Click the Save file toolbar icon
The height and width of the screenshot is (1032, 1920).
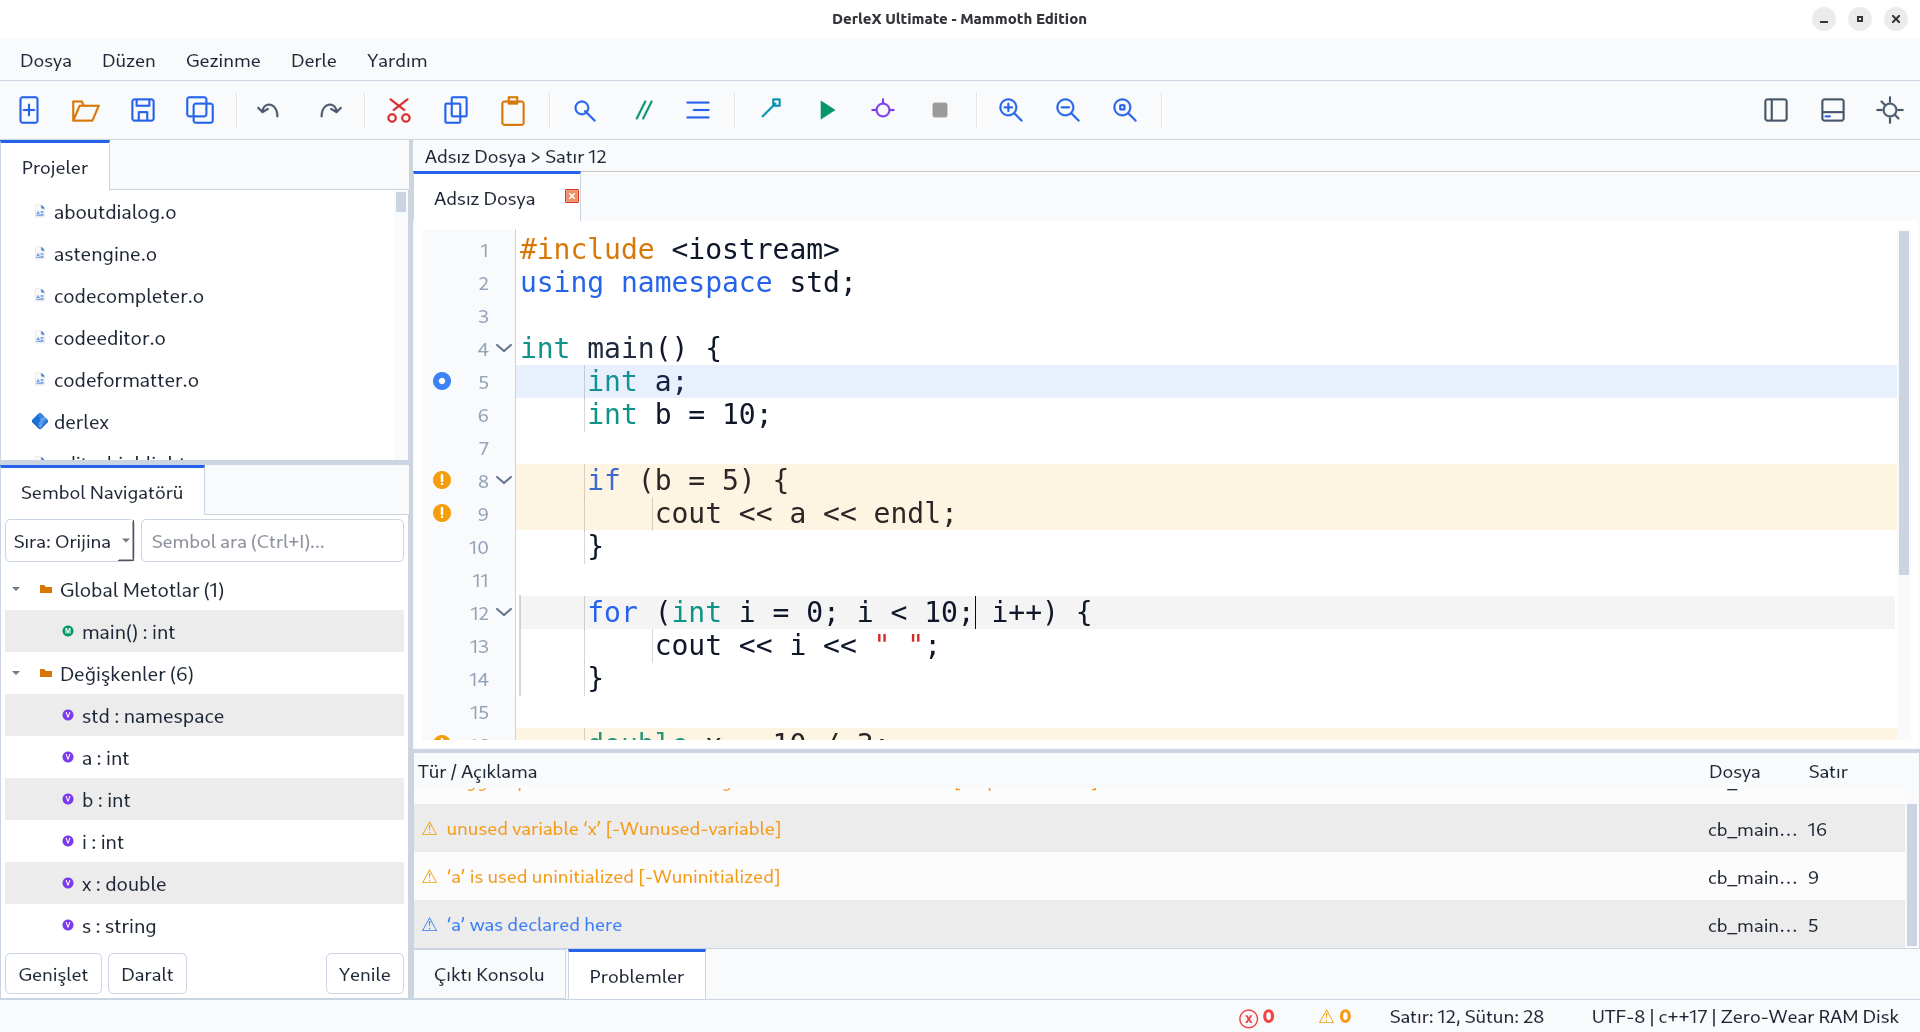click(x=143, y=110)
